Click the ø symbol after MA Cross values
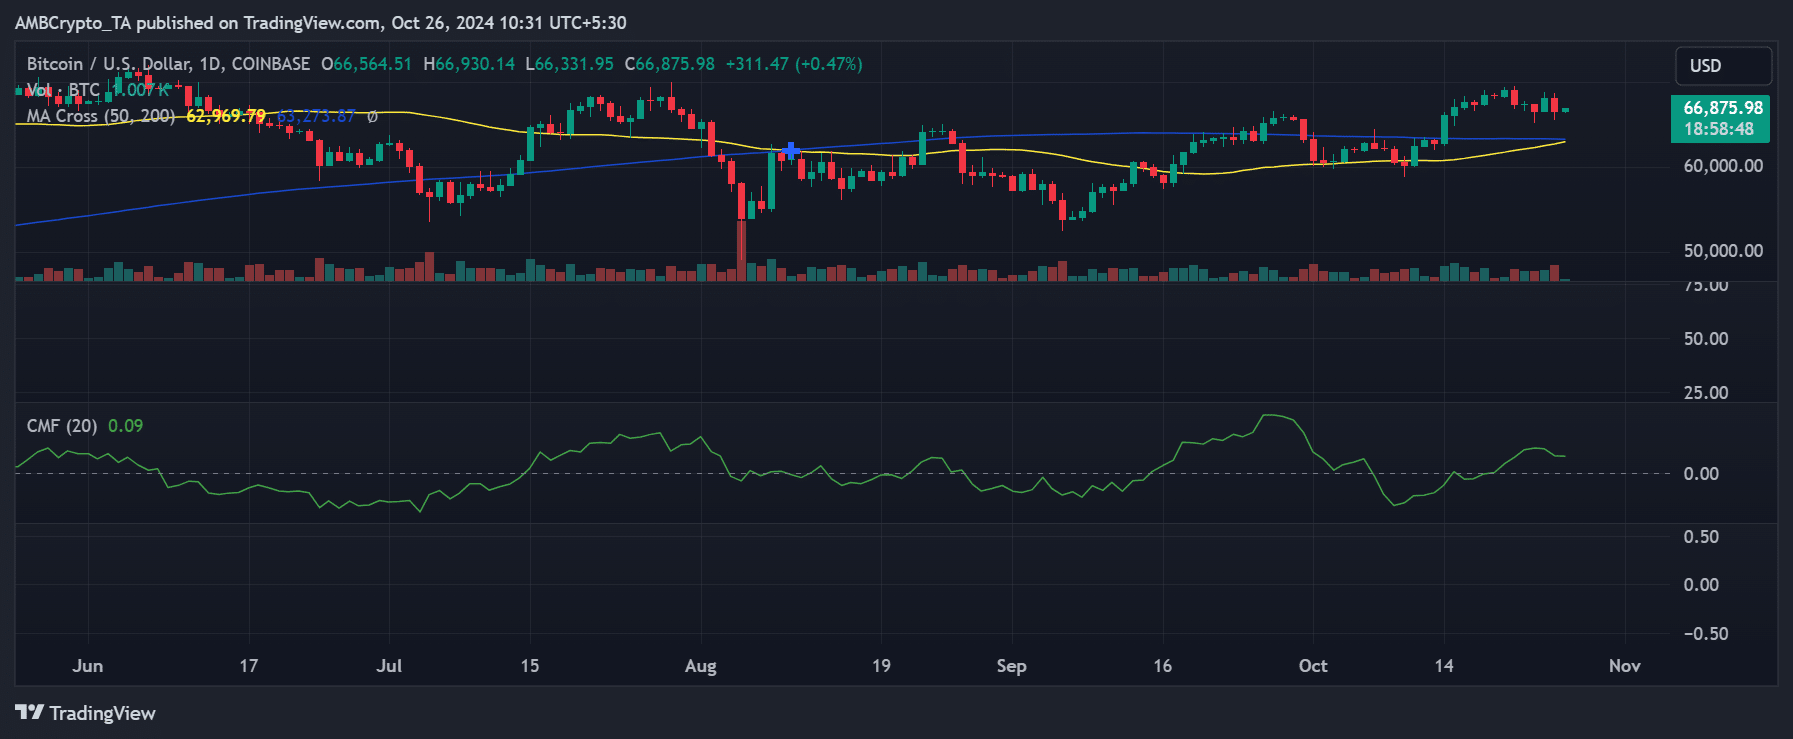 [372, 116]
